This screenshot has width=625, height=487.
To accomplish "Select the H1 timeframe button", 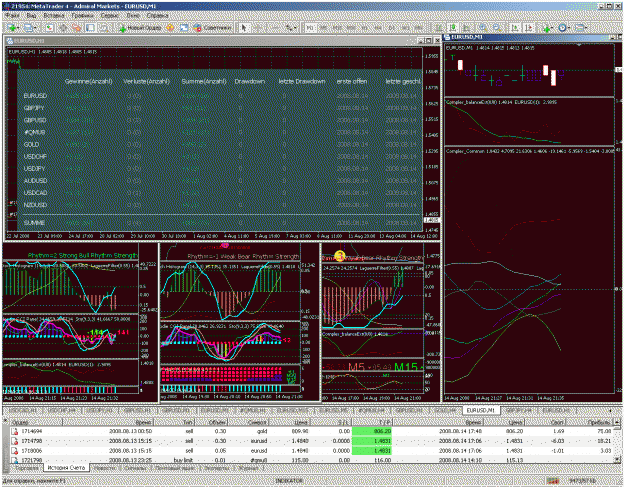I will [365, 28].
